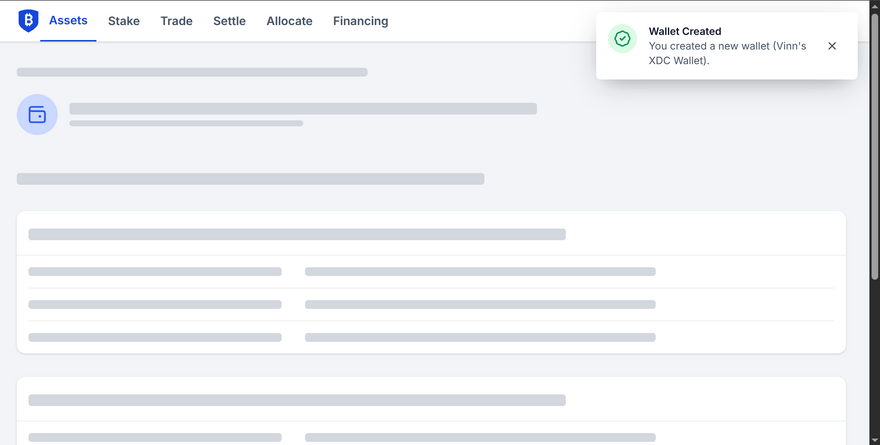This screenshot has width=880, height=445.
Task: Switch to the Stake tab
Action: click(x=124, y=21)
